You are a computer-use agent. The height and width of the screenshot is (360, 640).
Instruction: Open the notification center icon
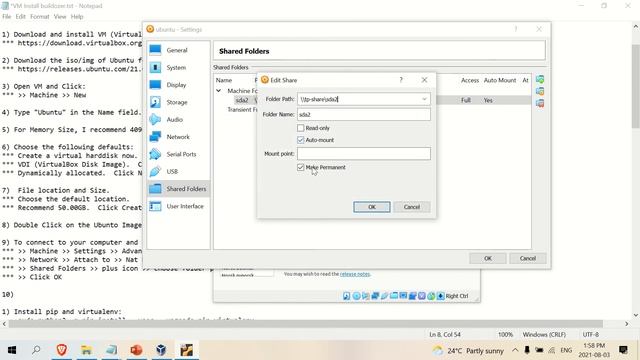[x=623, y=350]
